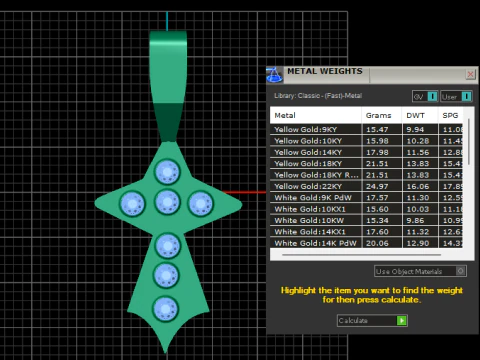Click the left arm gemstone
Viewport: 480px width, 360px height.
[132, 204]
